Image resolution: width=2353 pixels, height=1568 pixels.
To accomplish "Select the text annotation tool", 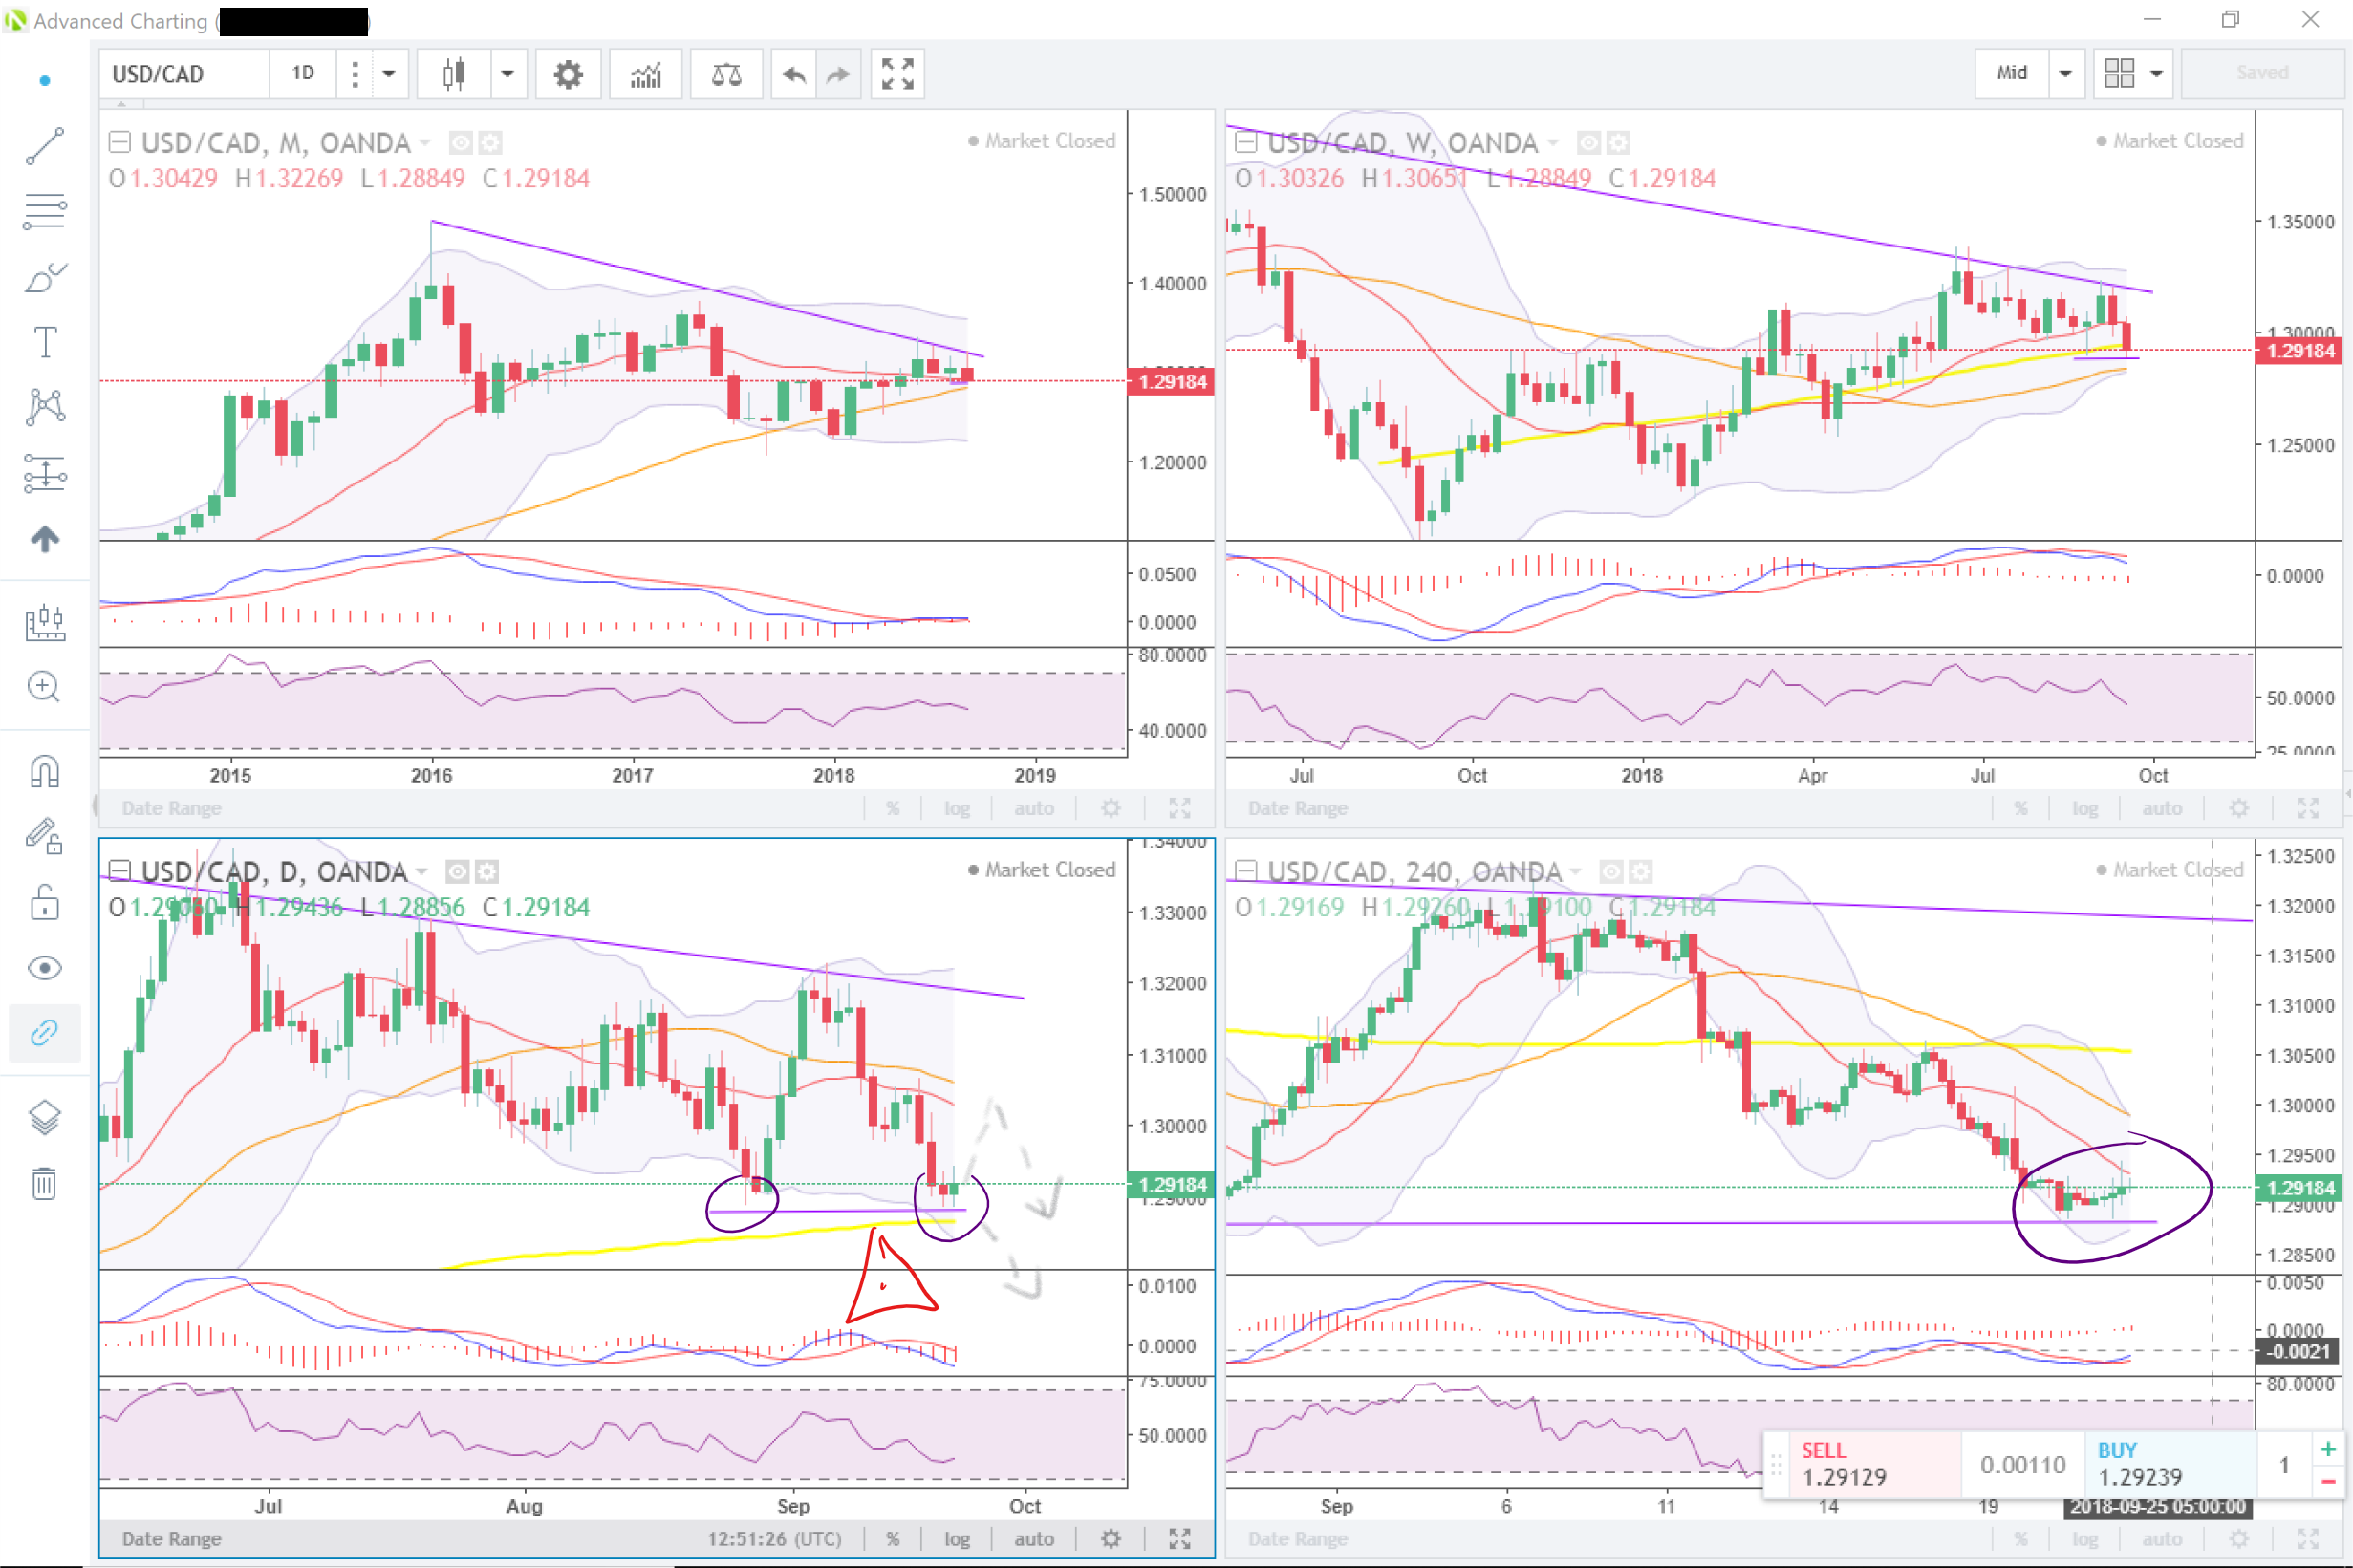I will (45, 342).
